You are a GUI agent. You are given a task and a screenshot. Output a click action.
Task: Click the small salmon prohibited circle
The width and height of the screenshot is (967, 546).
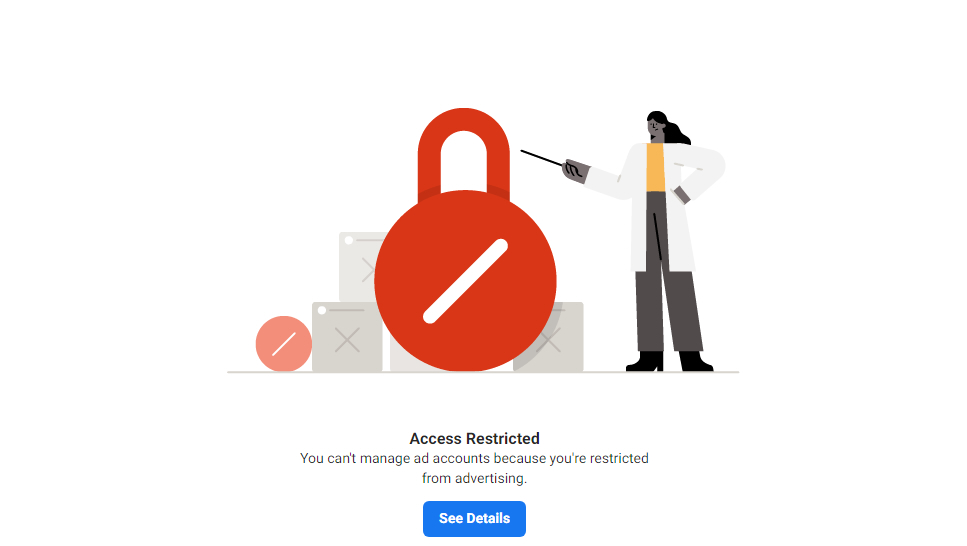tap(283, 344)
